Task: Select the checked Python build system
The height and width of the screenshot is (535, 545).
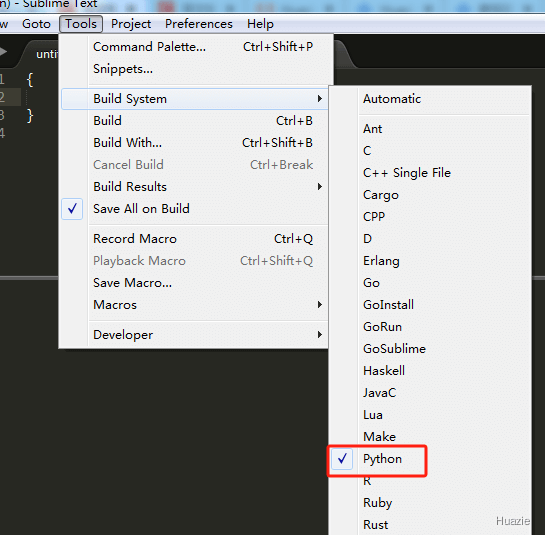Action: 382,459
